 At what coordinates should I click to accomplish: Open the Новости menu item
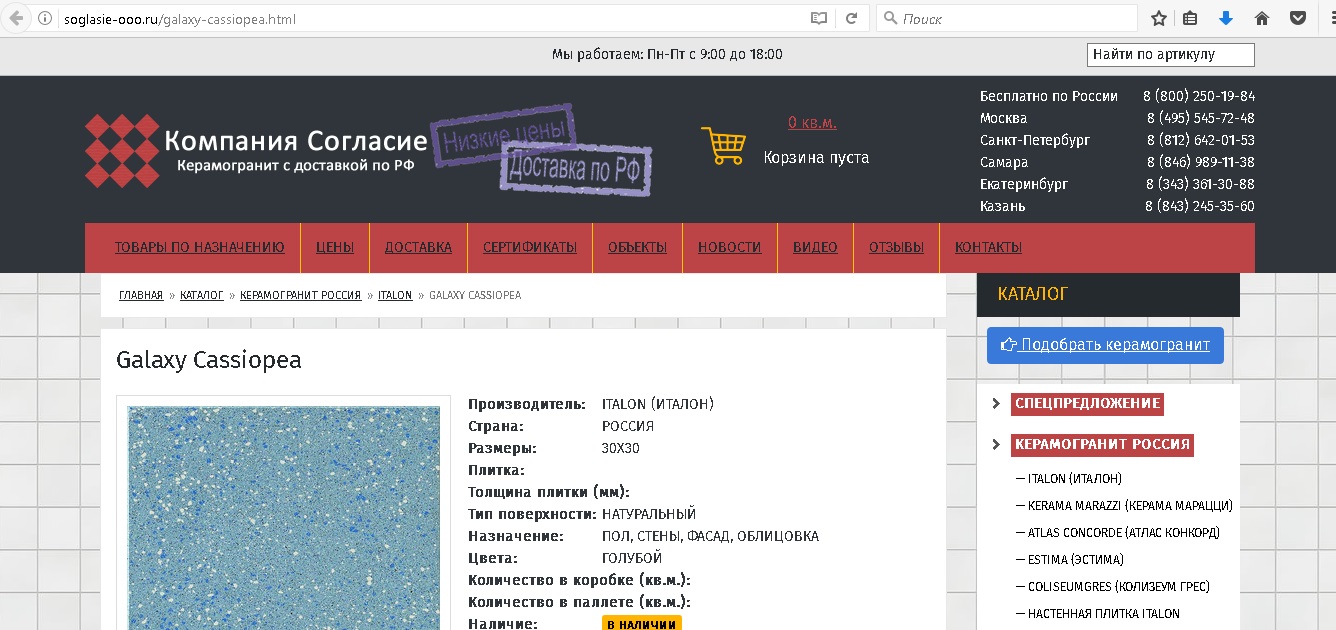click(x=730, y=247)
